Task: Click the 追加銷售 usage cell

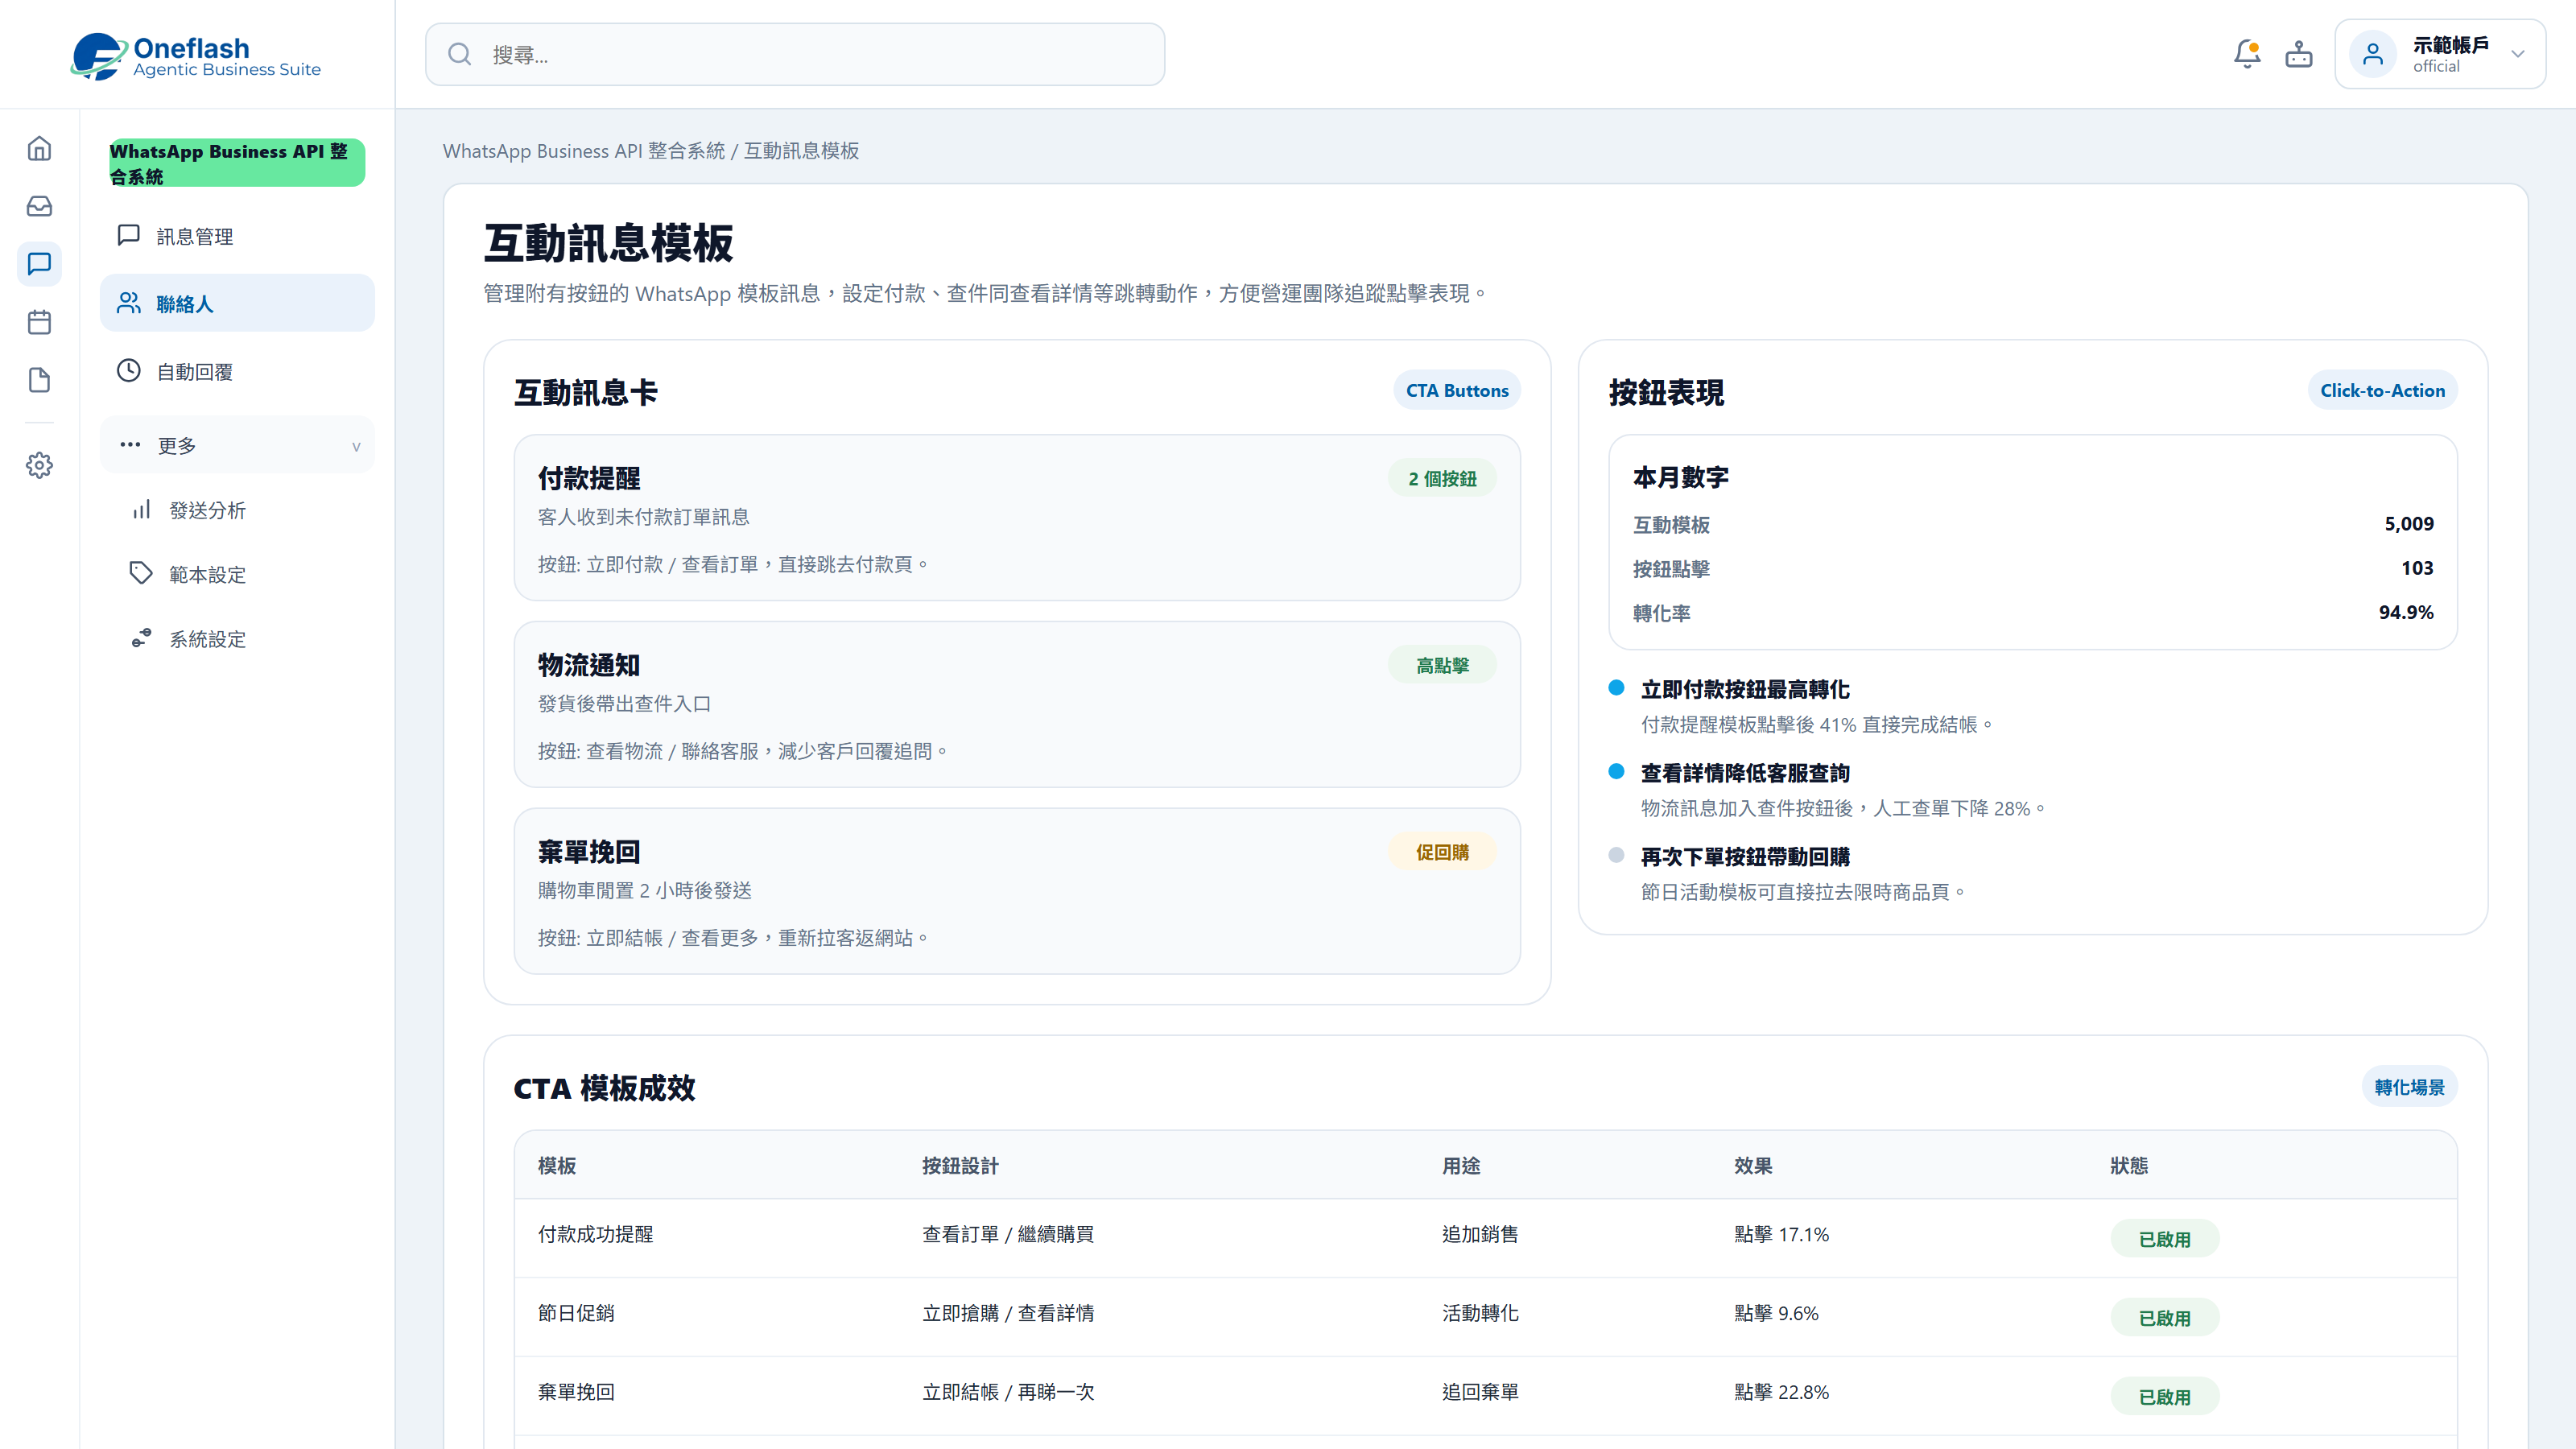Action: pyautogui.click(x=1480, y=1234)
